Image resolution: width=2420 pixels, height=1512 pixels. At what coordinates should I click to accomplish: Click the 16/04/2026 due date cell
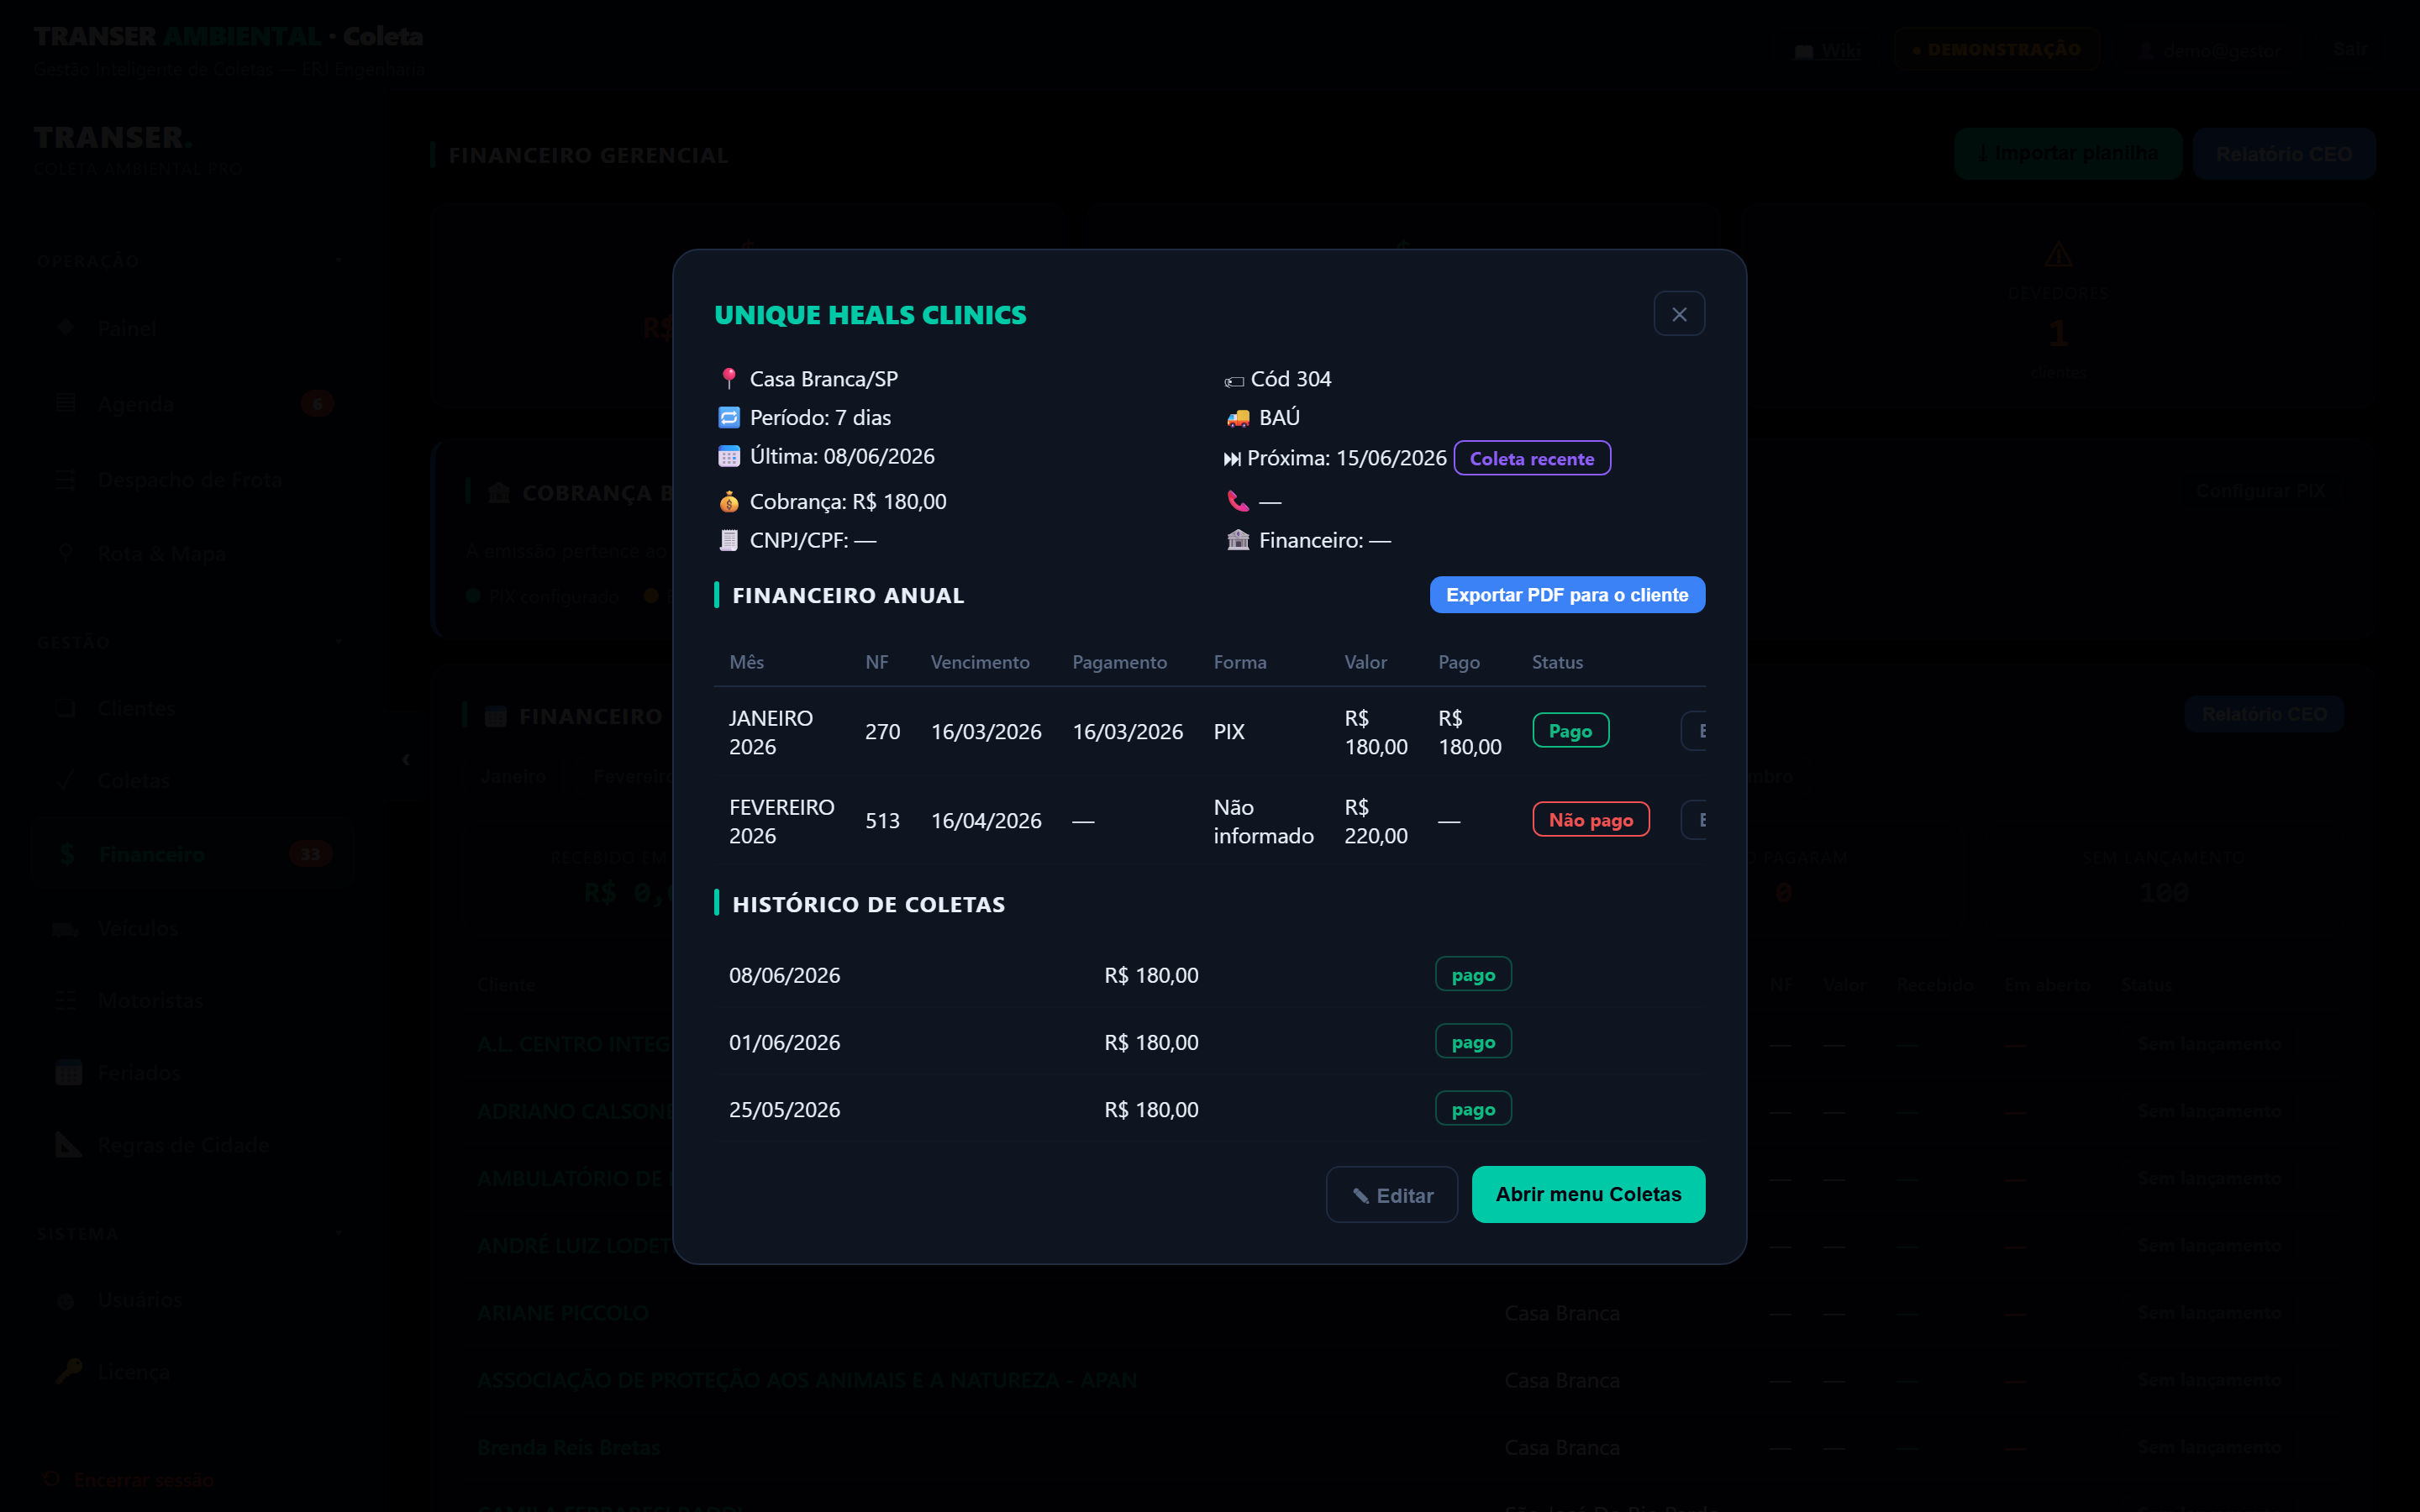(986, 821)
